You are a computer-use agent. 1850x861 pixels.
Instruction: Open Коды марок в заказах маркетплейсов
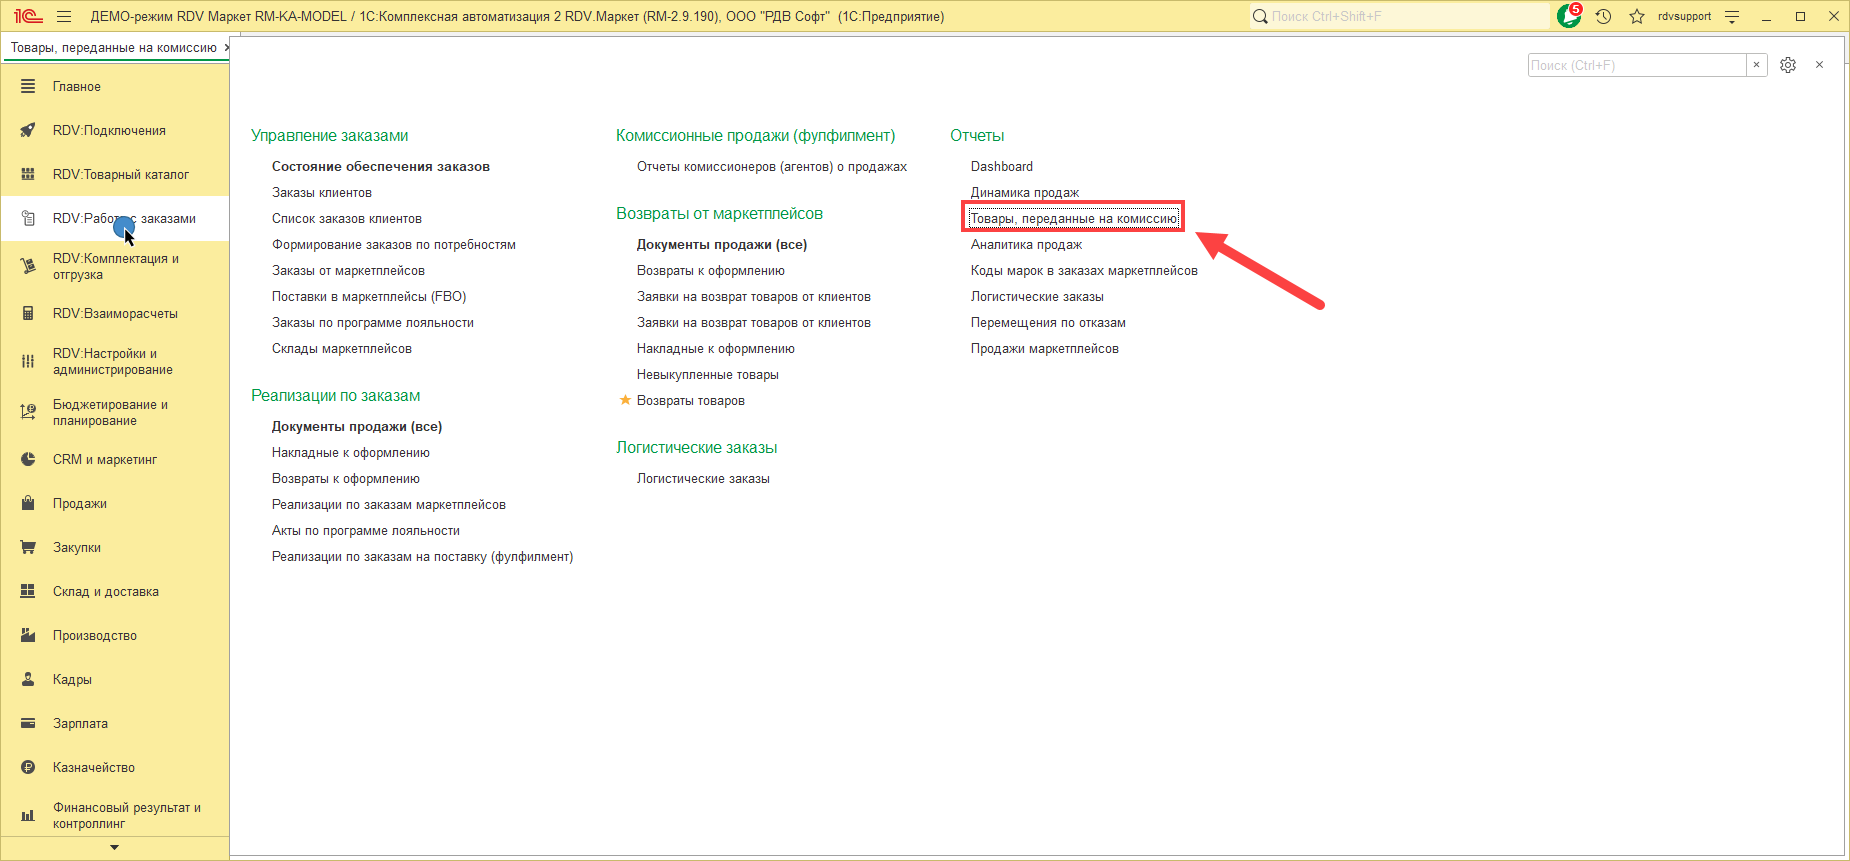click(1084, 271)
